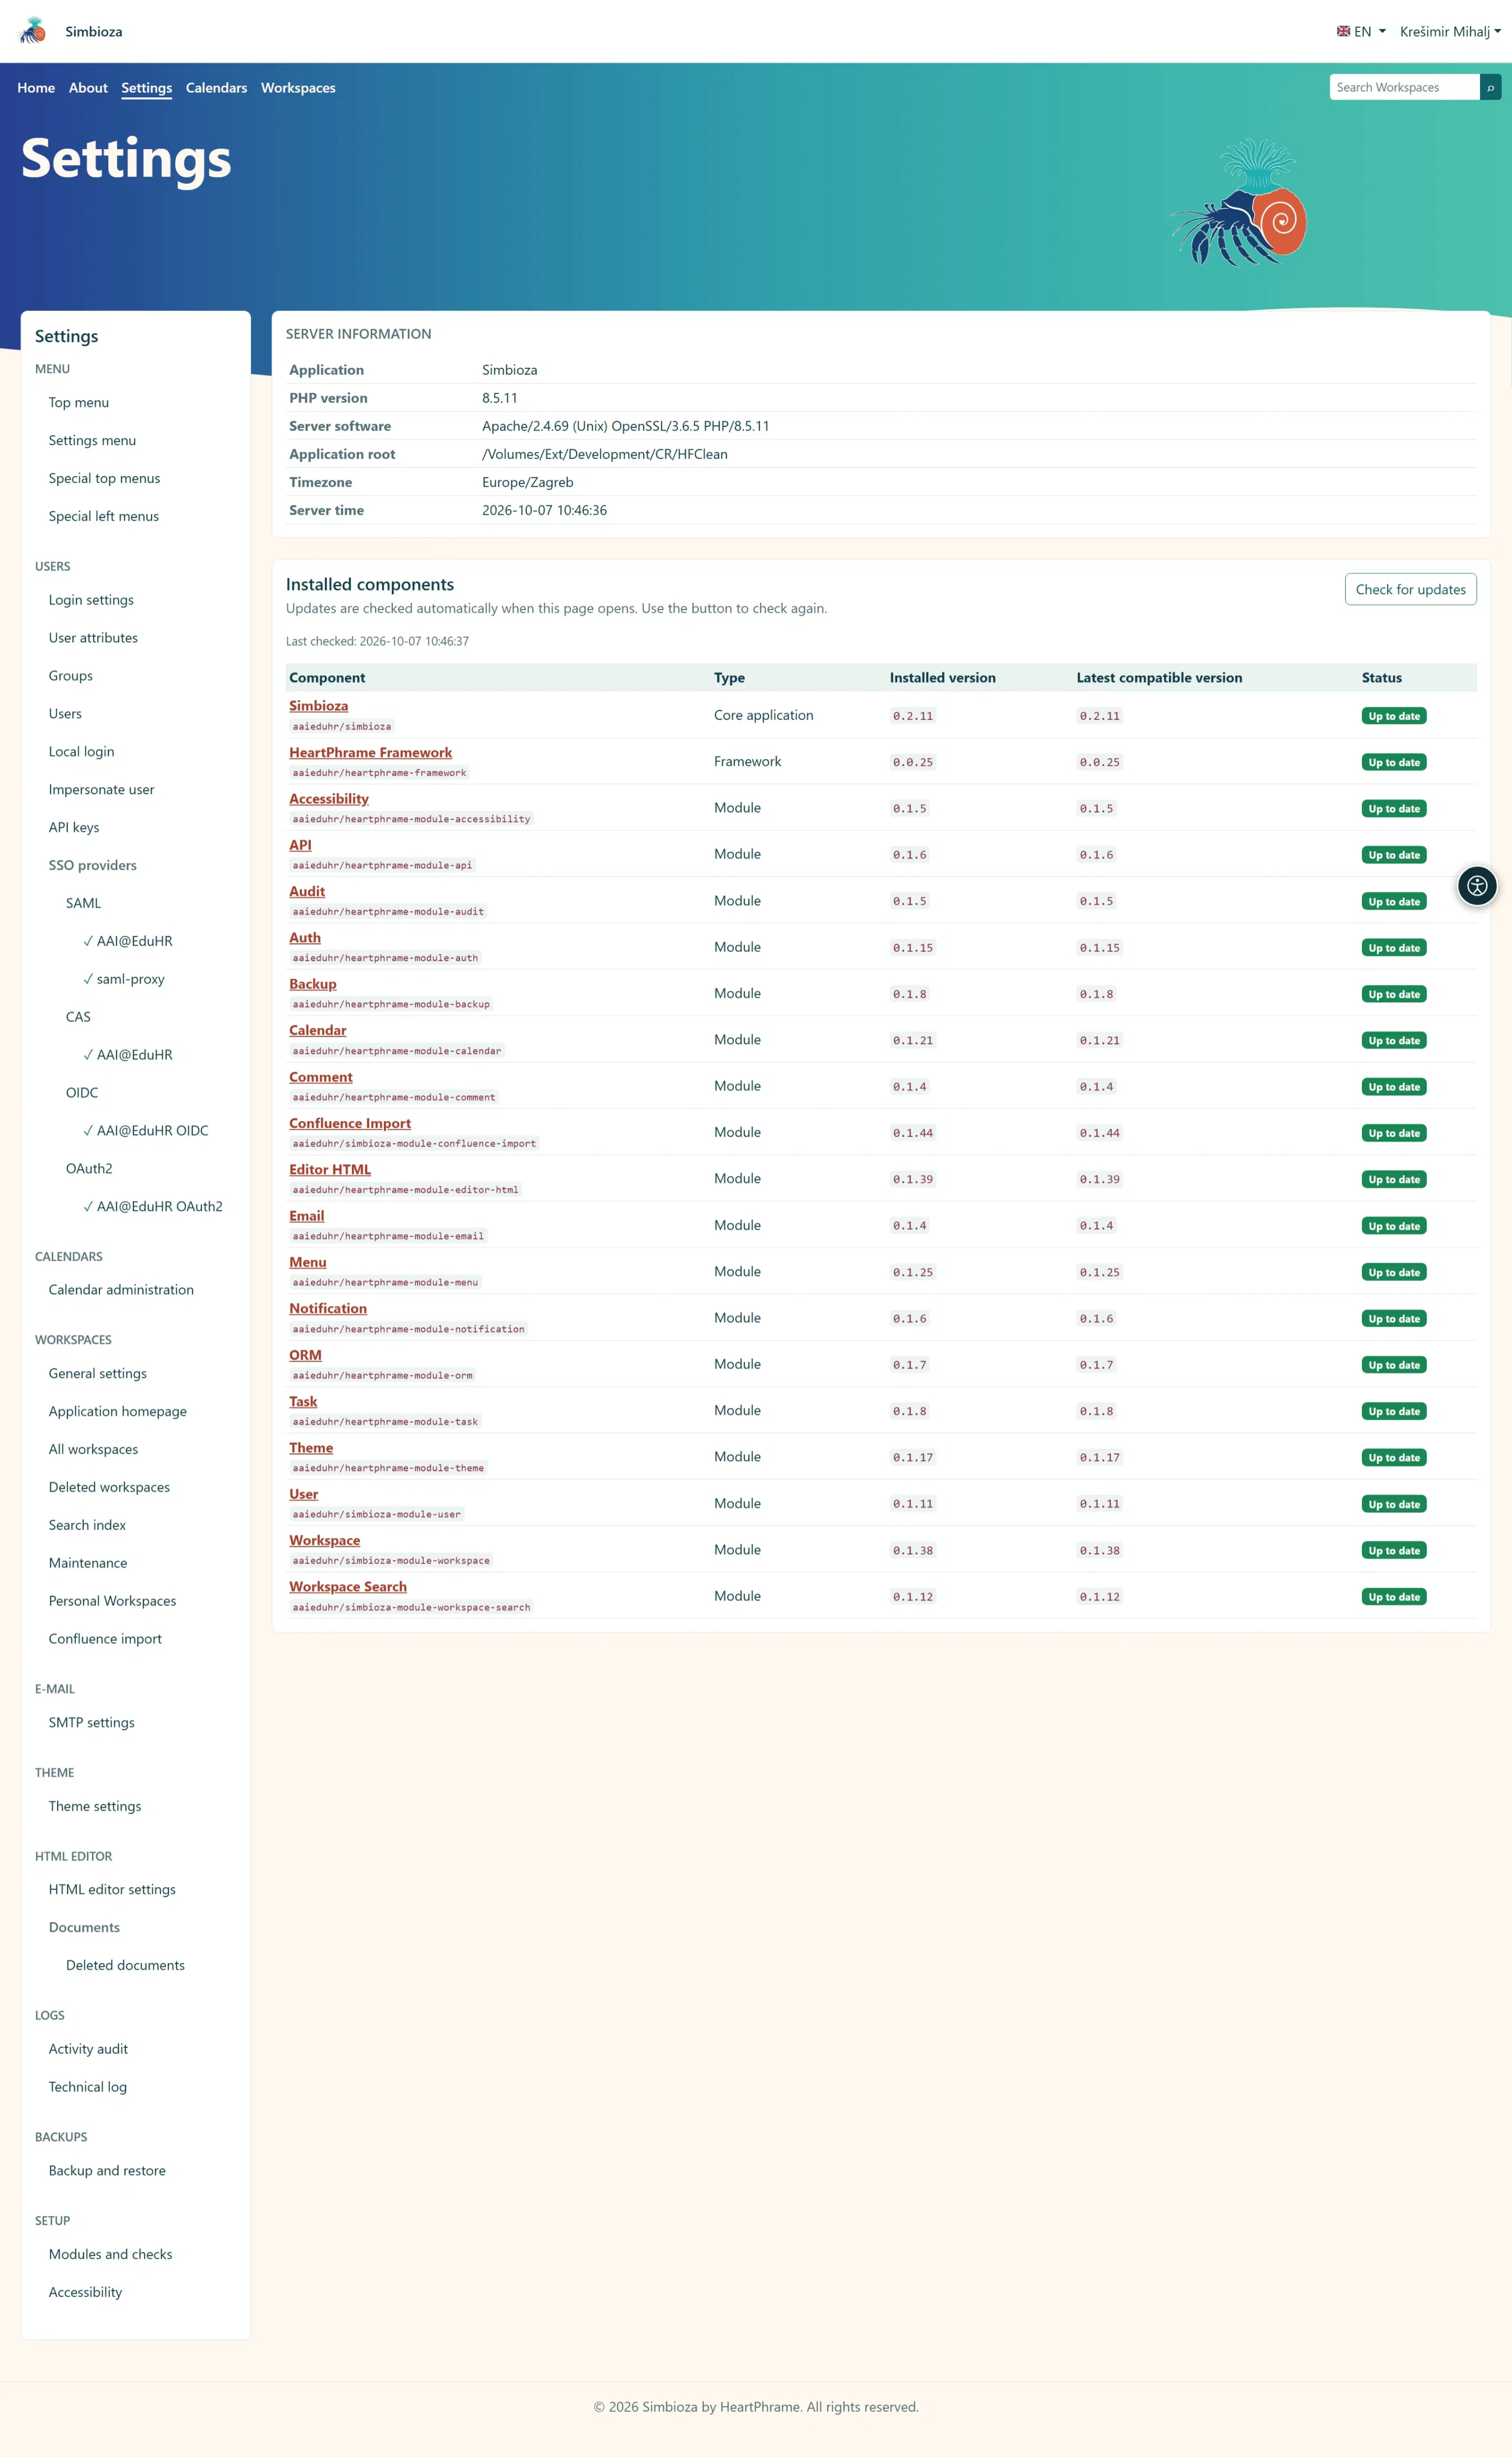This screenshot has width=1512, height=2457.
Task: Open User attributes in sidebar
Action: (x=93, y=638)
